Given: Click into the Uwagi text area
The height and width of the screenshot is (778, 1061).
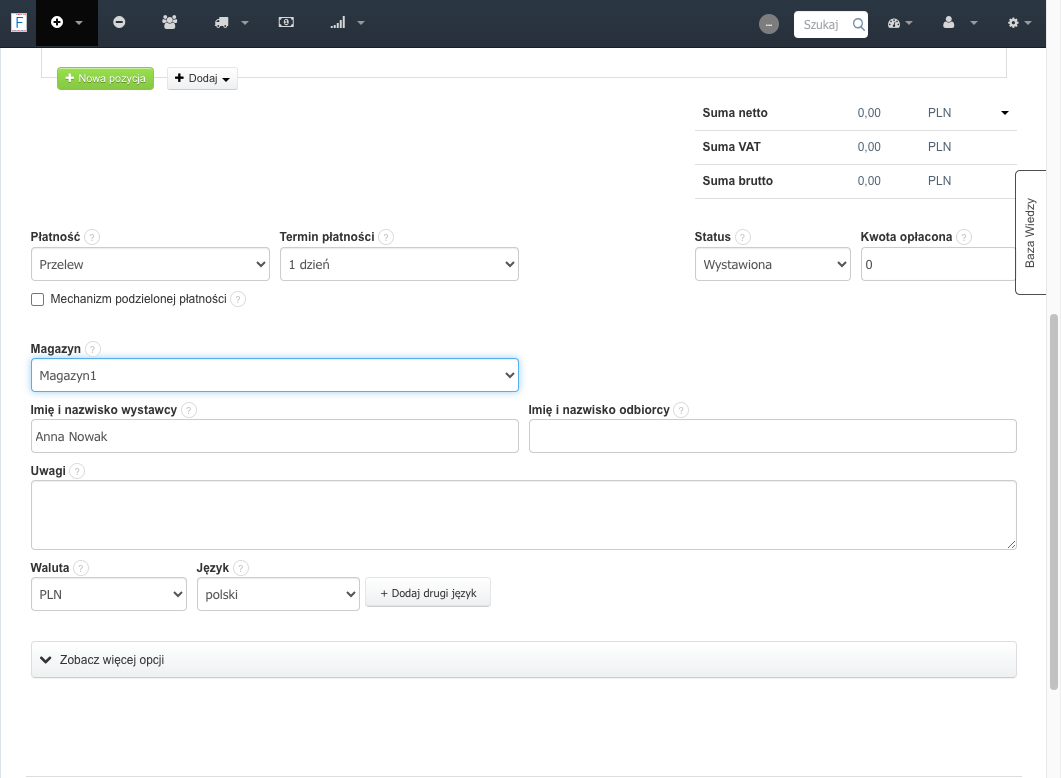Looking at the screenshot, I should [x=524, y=515].
